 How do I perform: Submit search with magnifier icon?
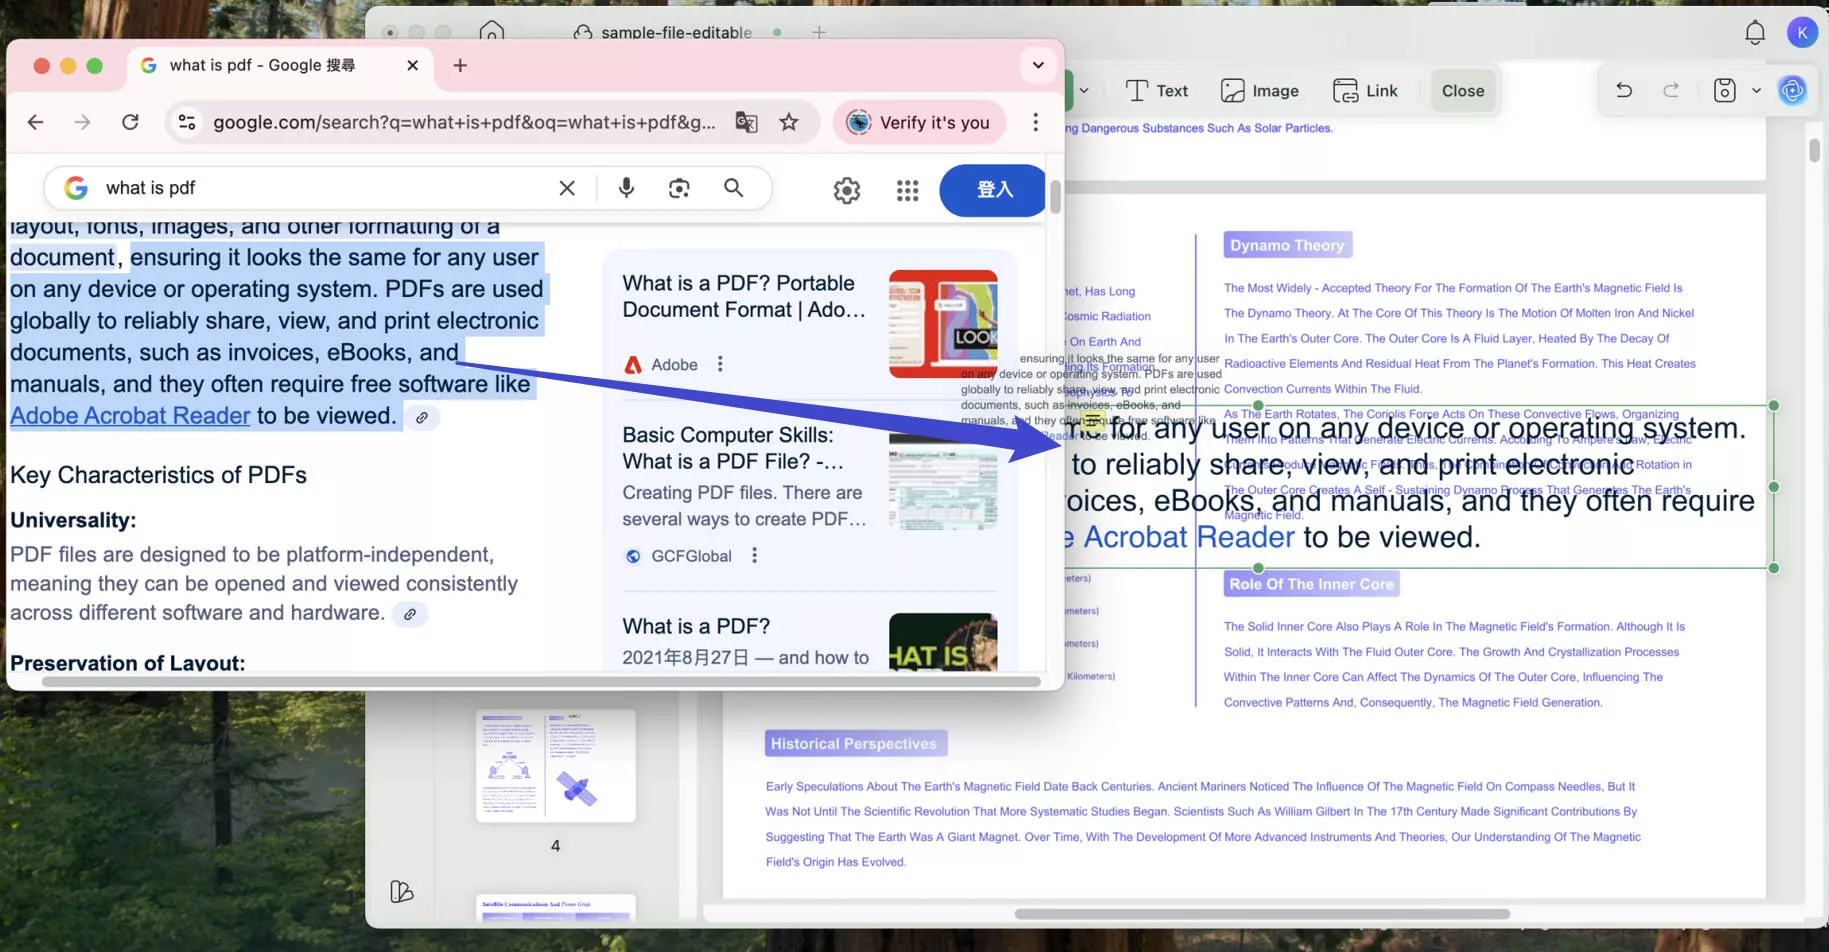734,188
